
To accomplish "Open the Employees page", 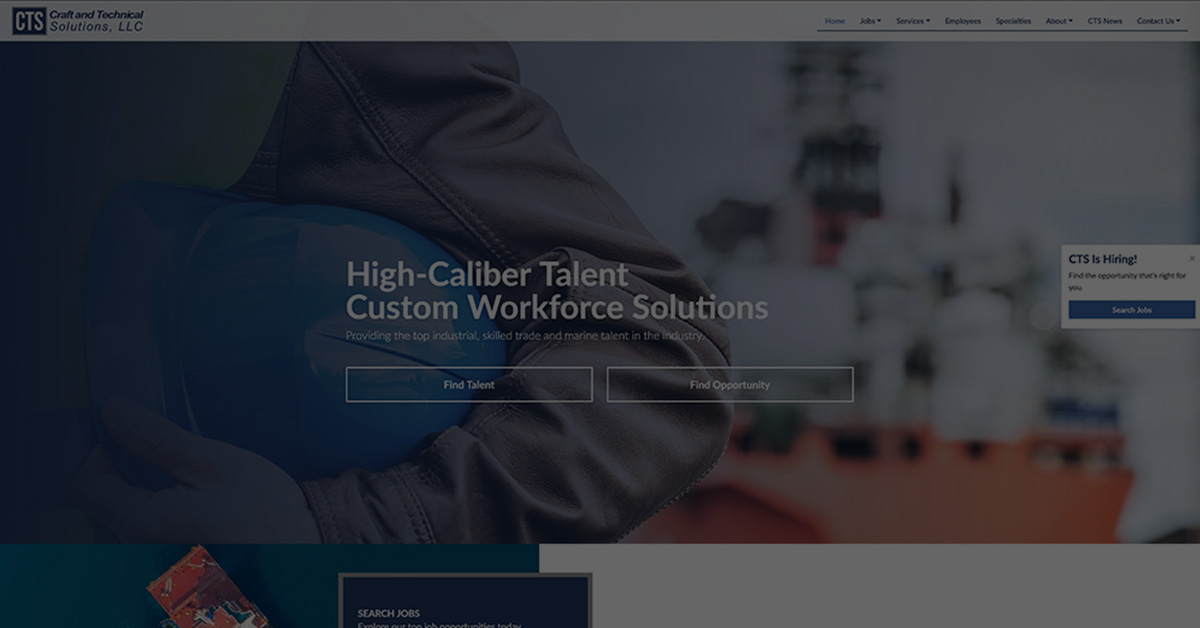I will [x=963, y=21].
